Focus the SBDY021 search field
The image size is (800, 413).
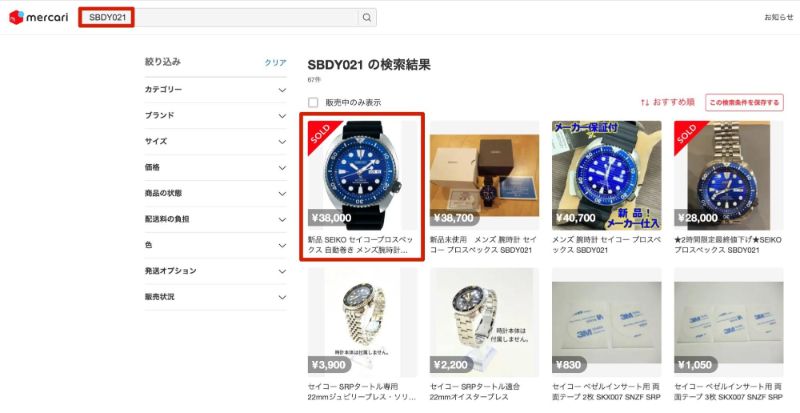[227, 17]
